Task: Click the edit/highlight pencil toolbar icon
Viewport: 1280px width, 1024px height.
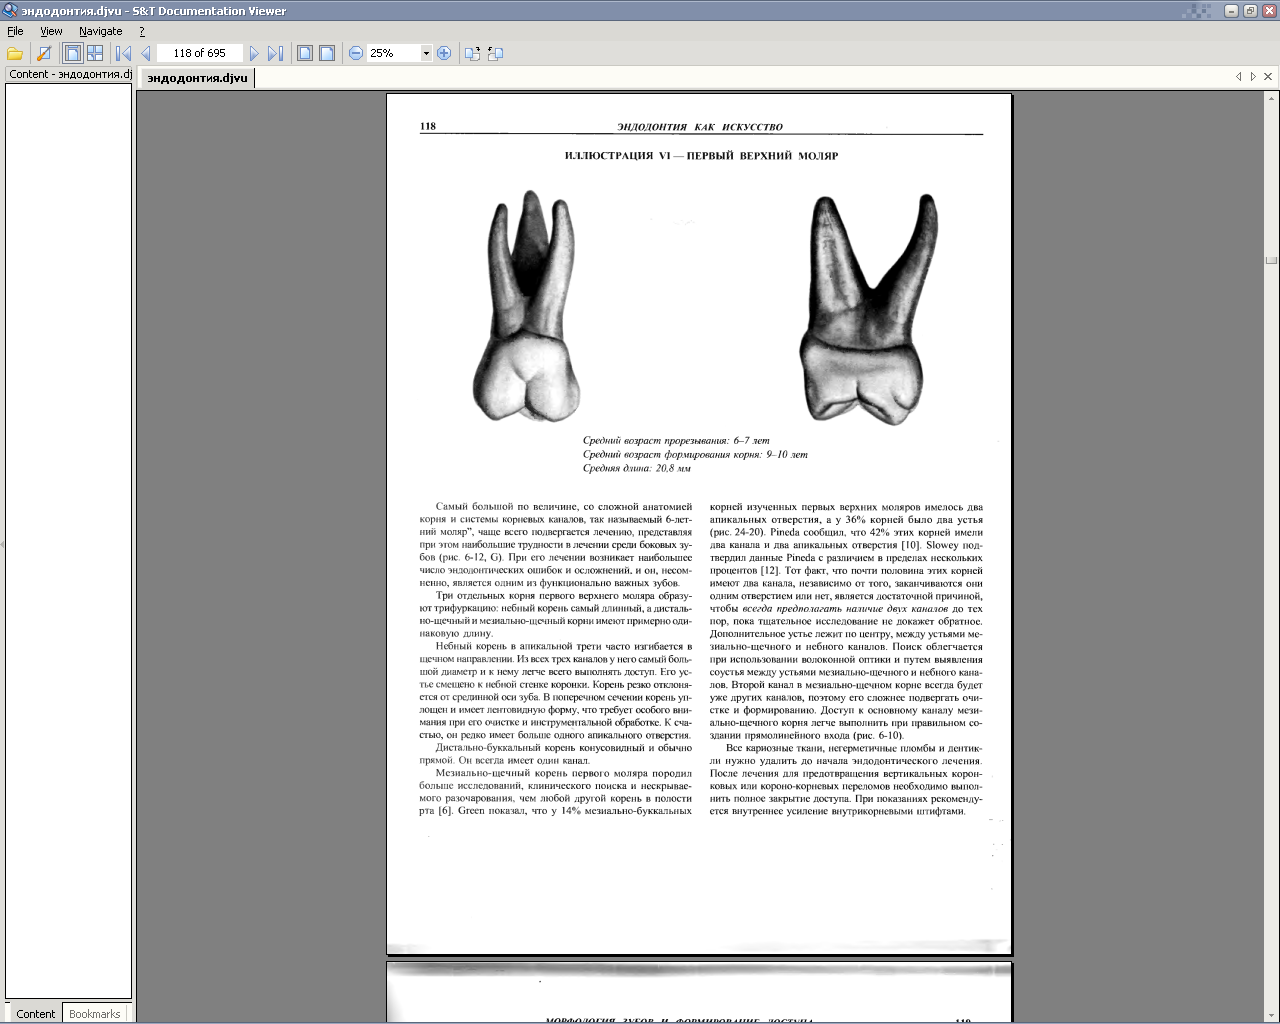Action: (44, 53)
